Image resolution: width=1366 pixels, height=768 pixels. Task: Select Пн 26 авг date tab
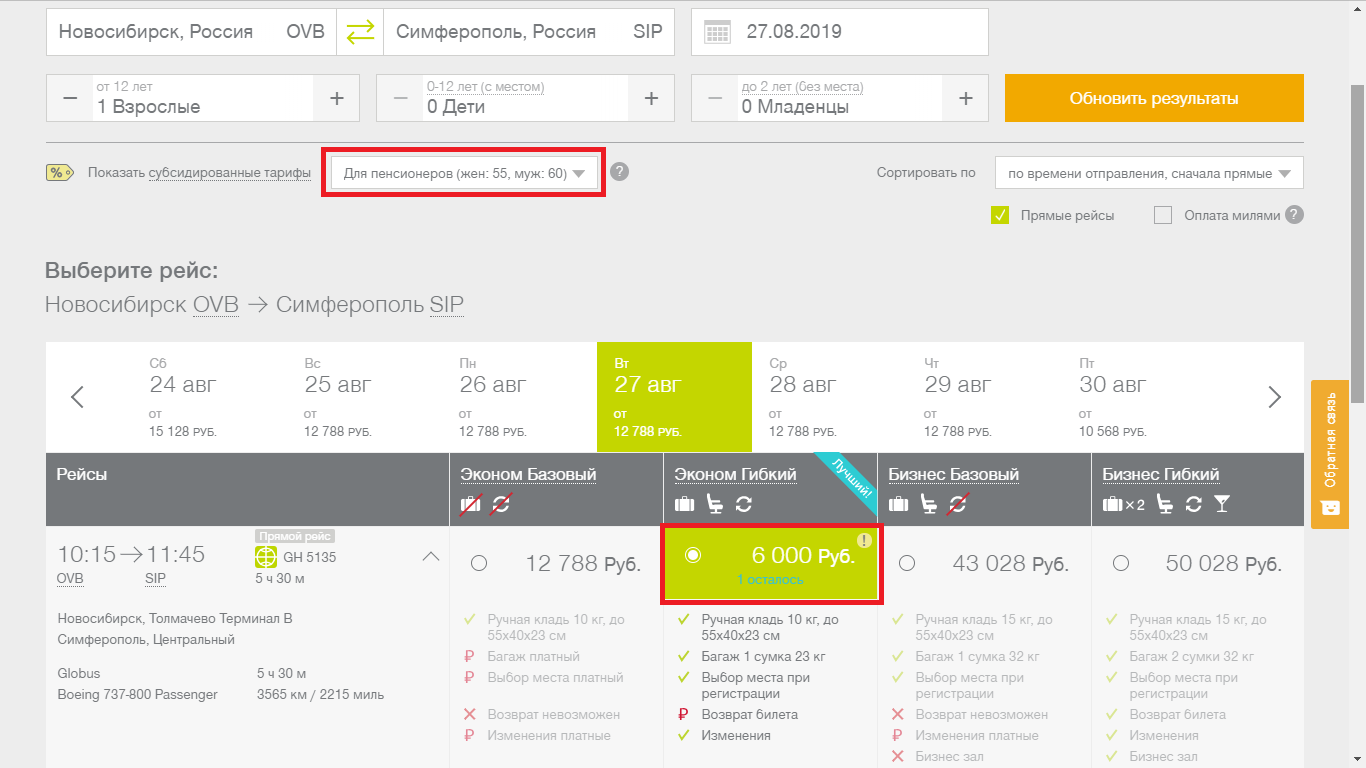click(x=519, y=397)
